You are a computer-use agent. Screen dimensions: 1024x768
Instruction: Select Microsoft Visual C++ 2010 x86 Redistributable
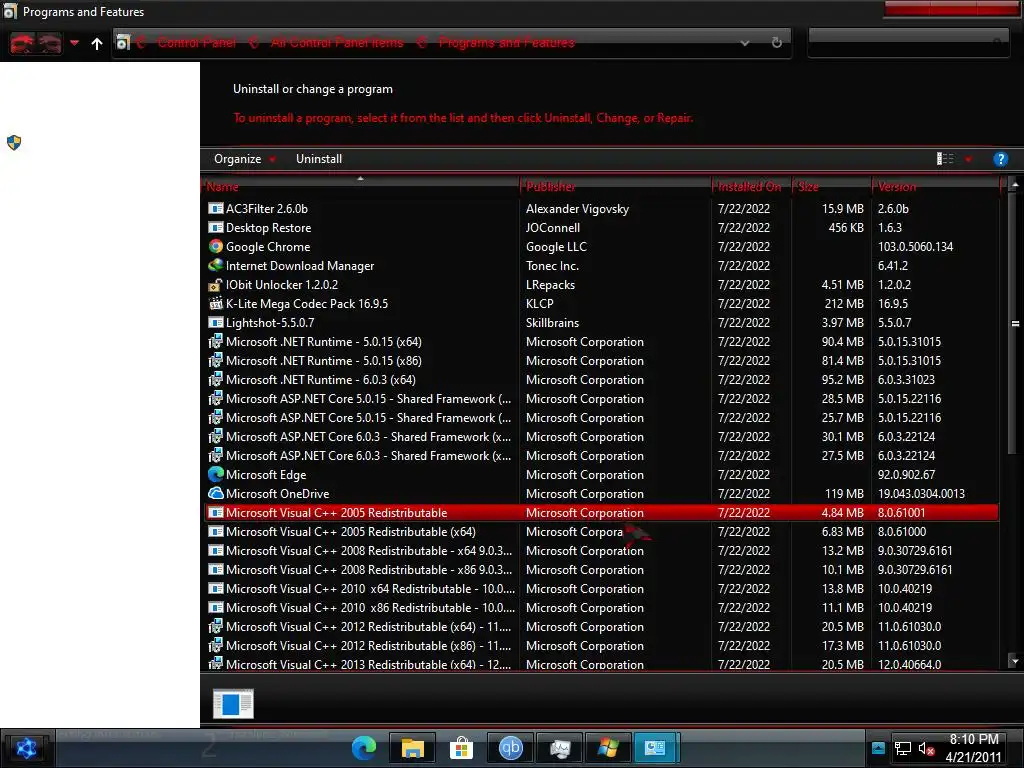click(x=601, y=607)
